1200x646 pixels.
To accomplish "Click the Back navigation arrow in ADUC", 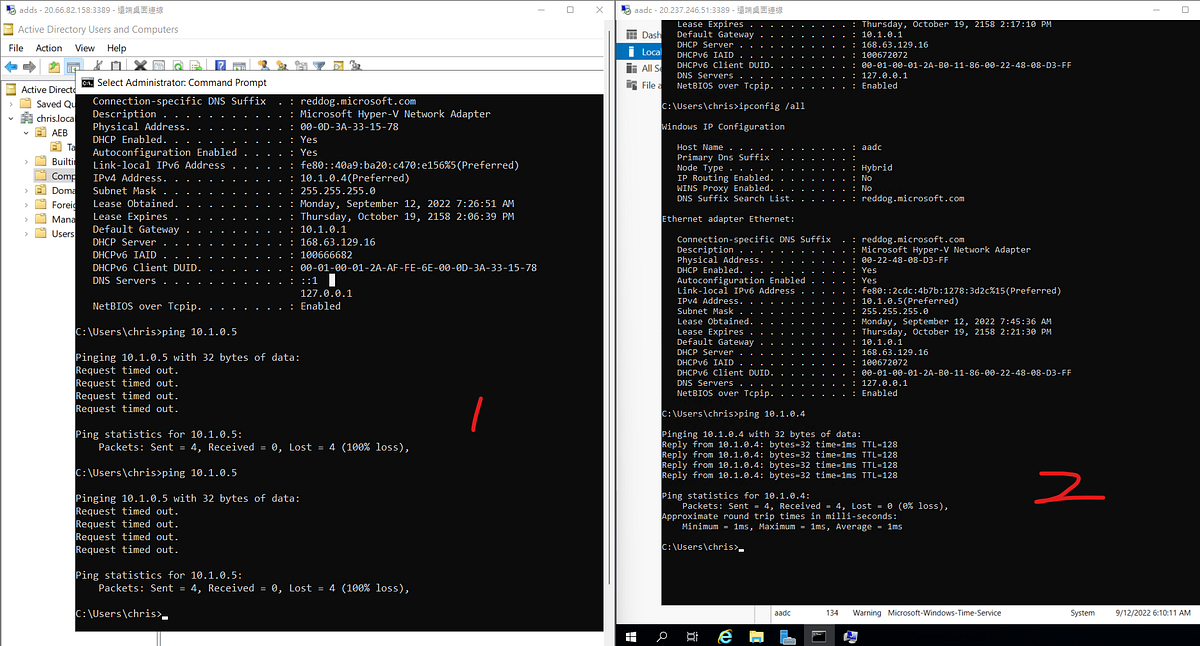I will pyautogui.click(x=10, y=66).
